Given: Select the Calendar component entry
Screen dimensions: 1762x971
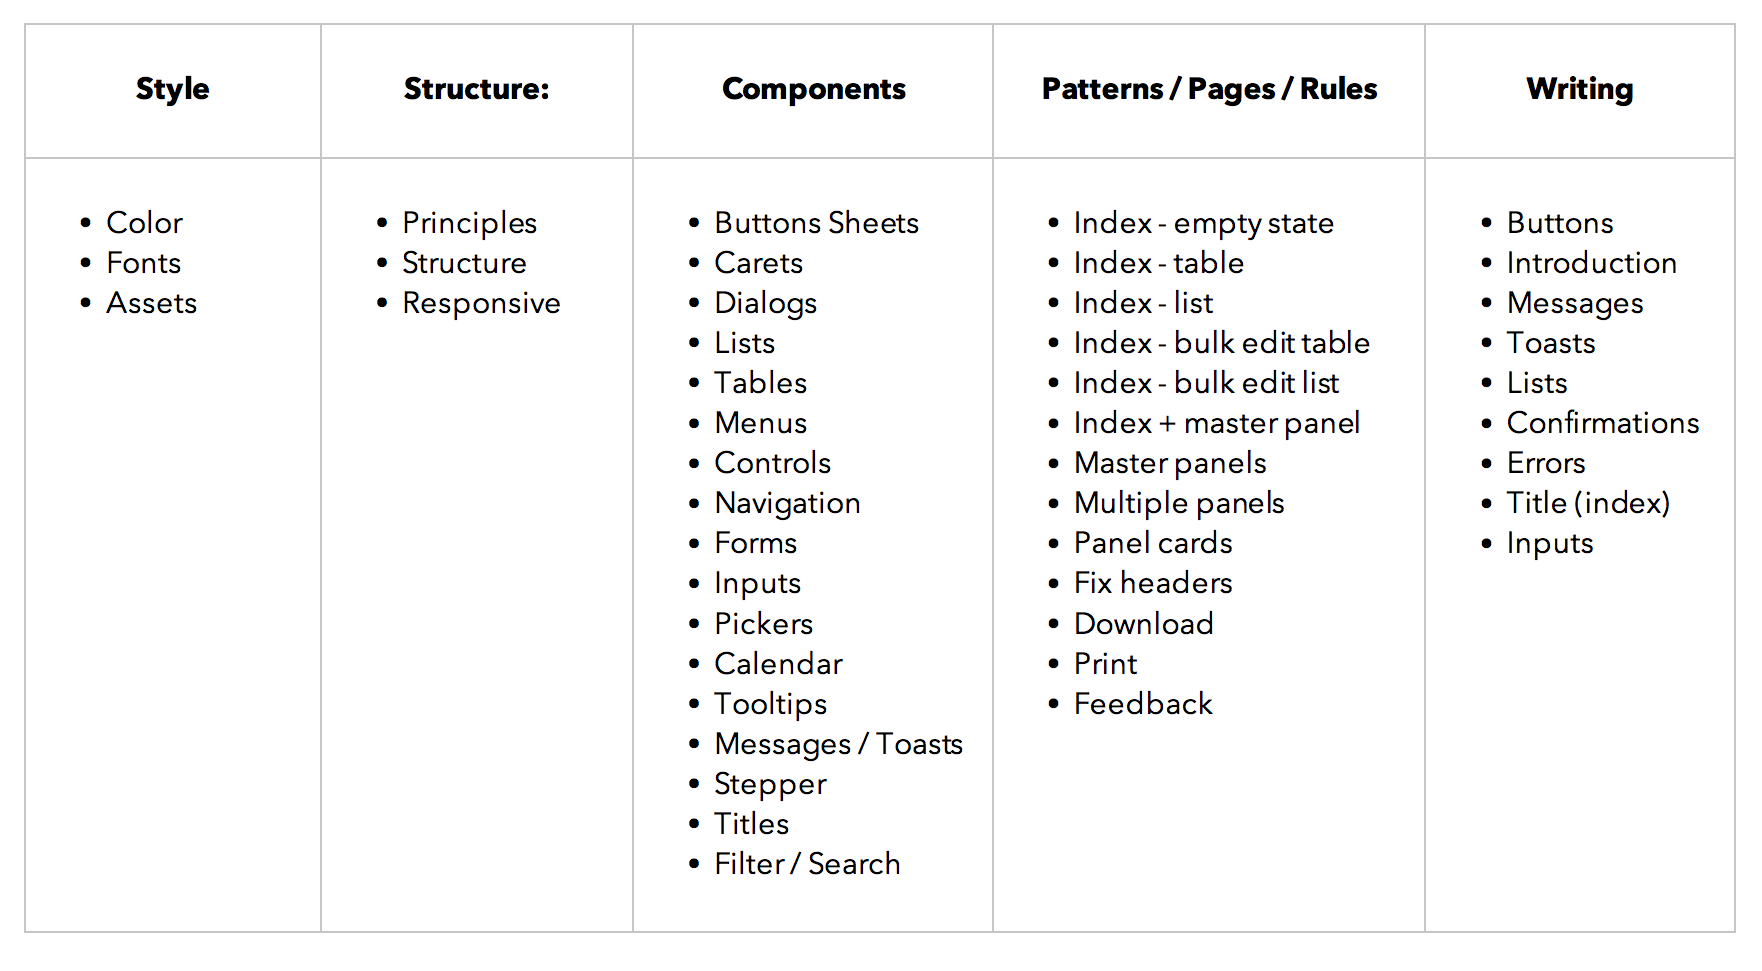Looking at the screenshot, I should click(778, 664).
